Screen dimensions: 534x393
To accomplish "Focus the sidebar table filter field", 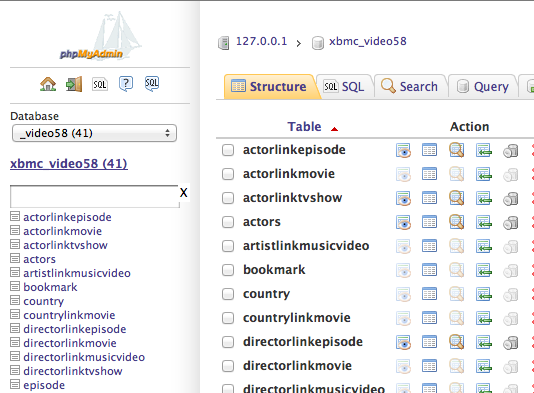I will (x=95, y=196).
